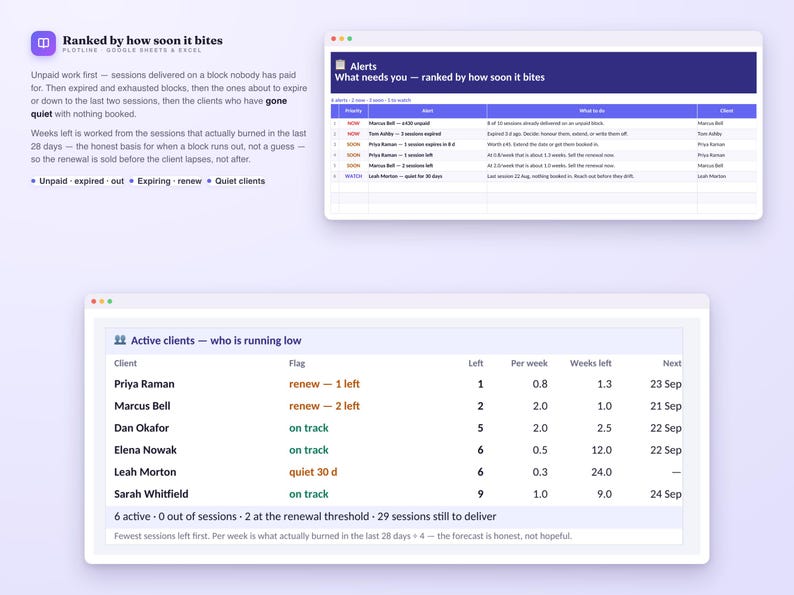
Task: Click weeks left value 24.0
Action: 601,472
